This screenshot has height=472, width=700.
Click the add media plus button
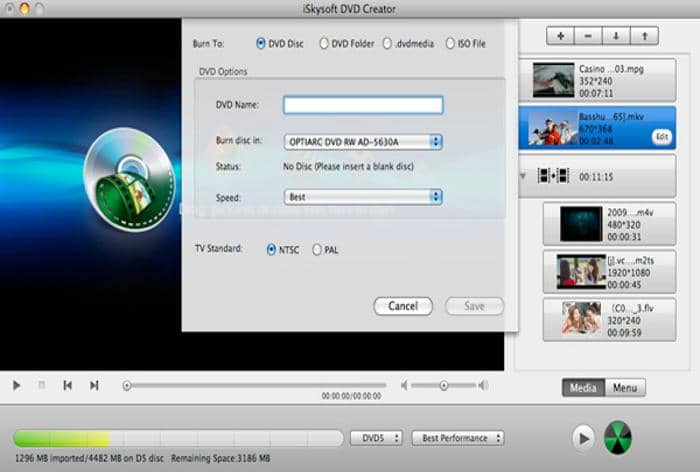click(560, 36)
